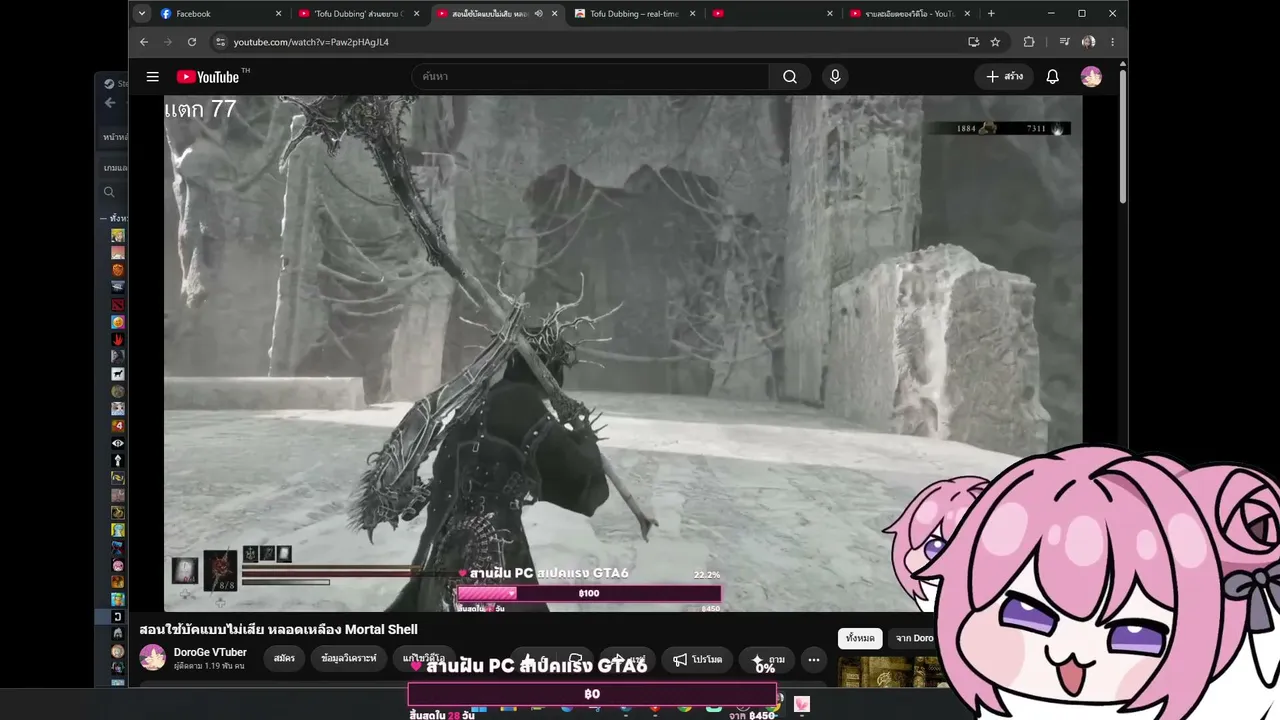
Task: Go back with the browser back arrow
Action: click(x=144, y=42)
